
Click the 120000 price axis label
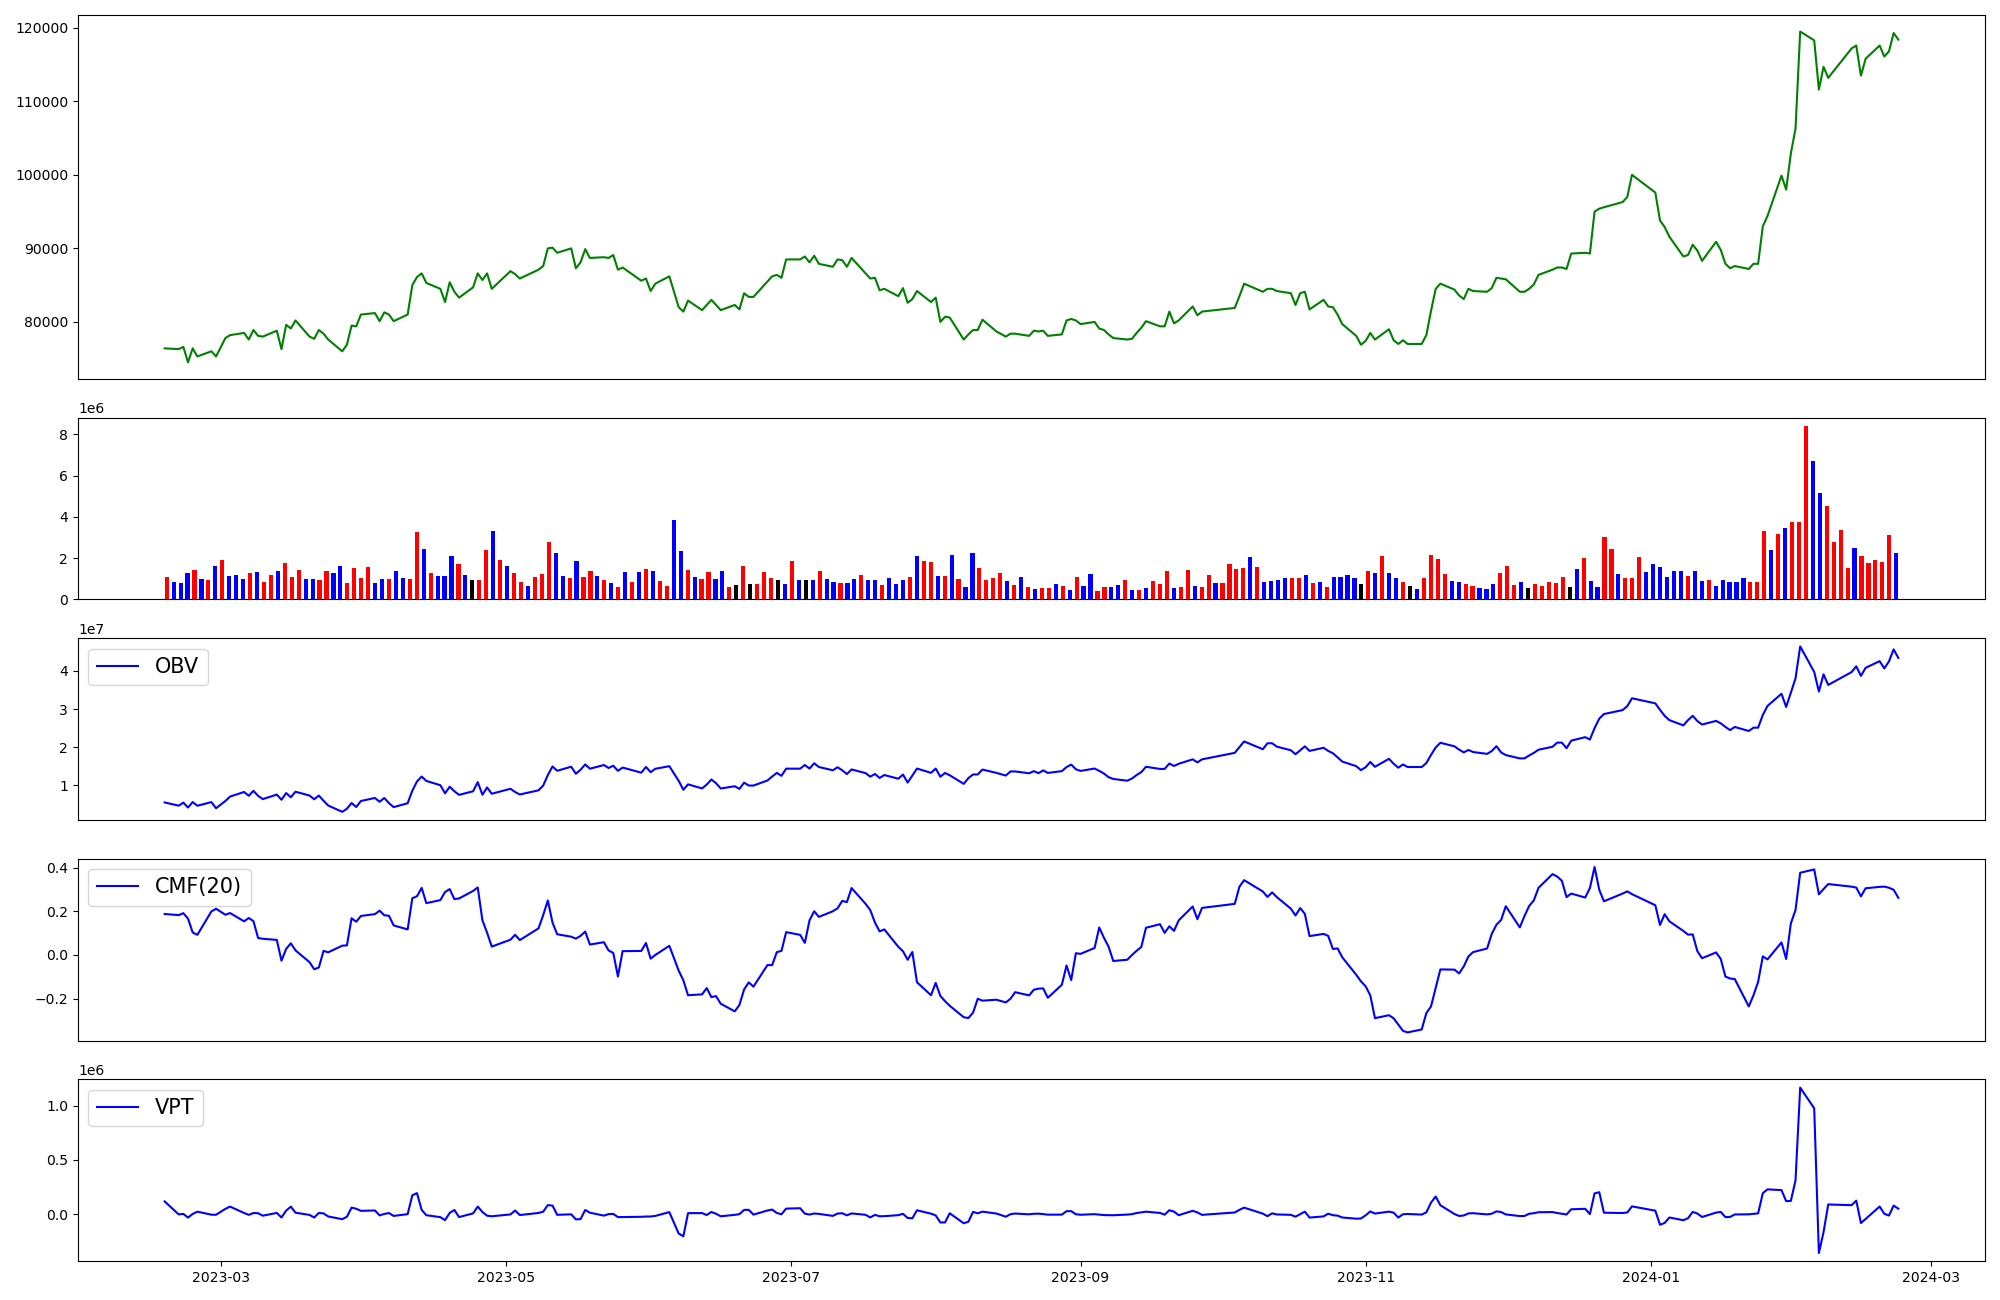pos(42,28)
